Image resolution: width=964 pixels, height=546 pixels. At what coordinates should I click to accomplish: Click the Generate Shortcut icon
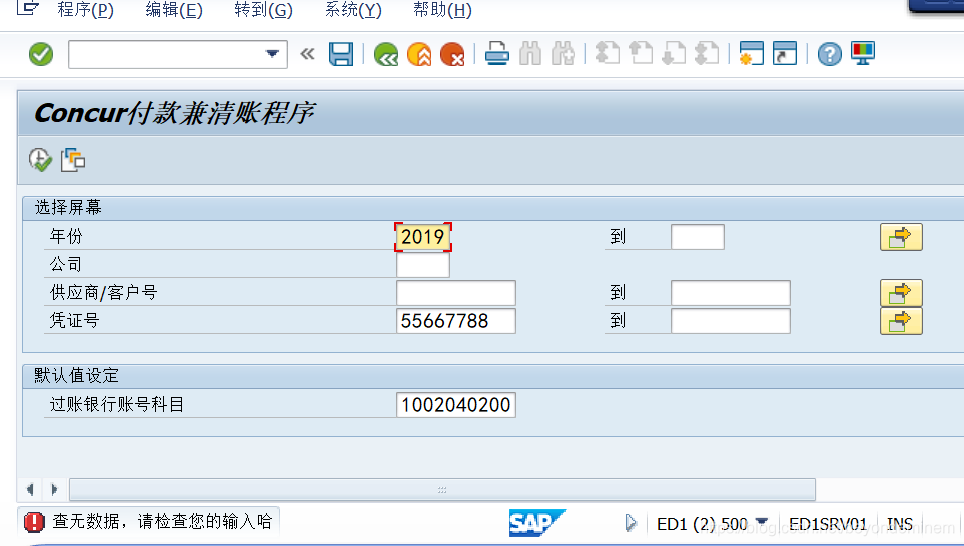tap(784, 53)
